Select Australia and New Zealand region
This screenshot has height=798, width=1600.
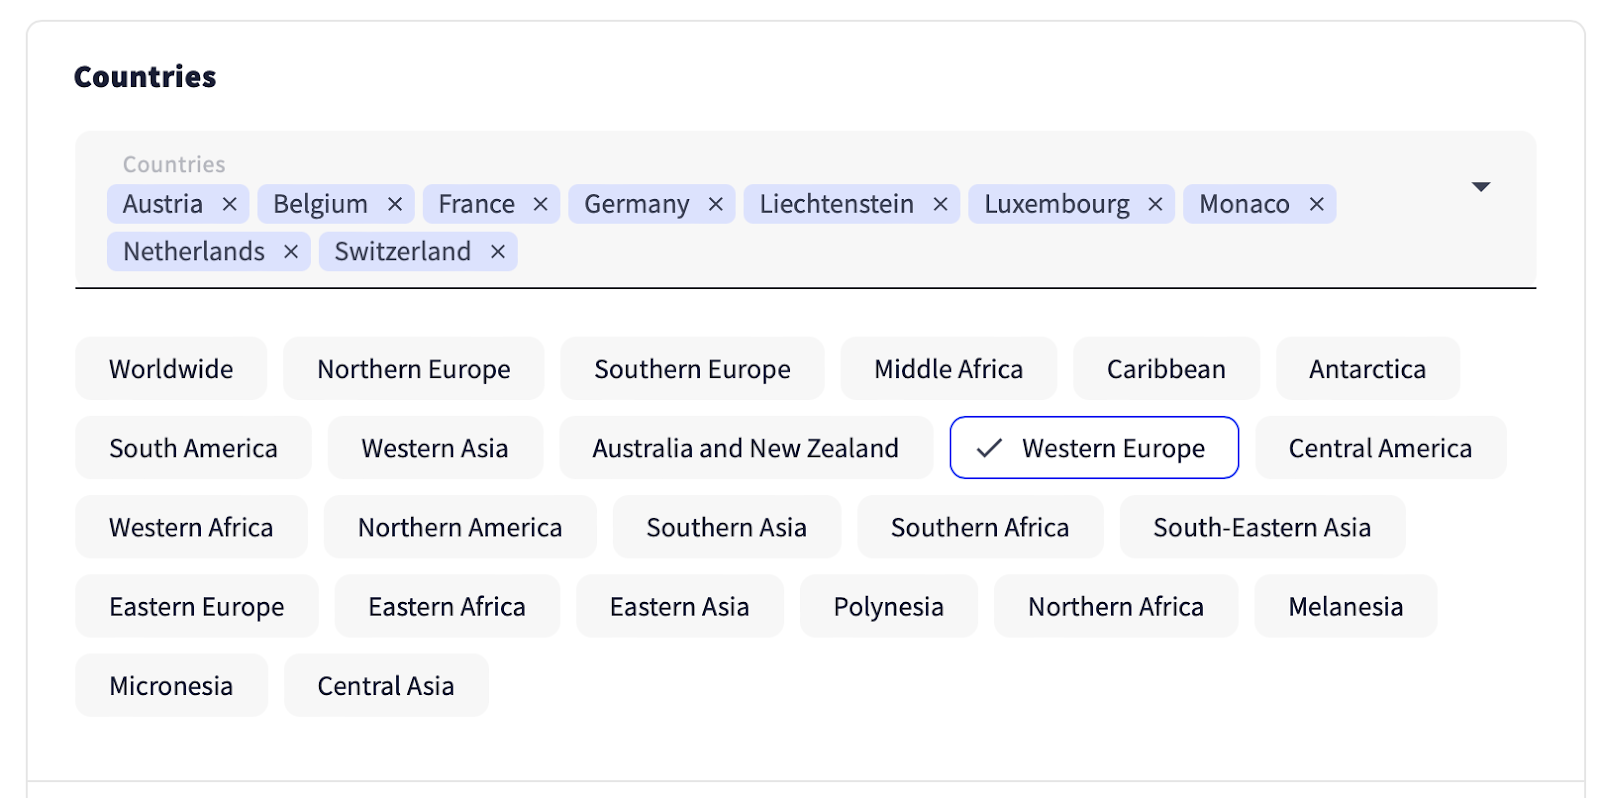(745, 448)
